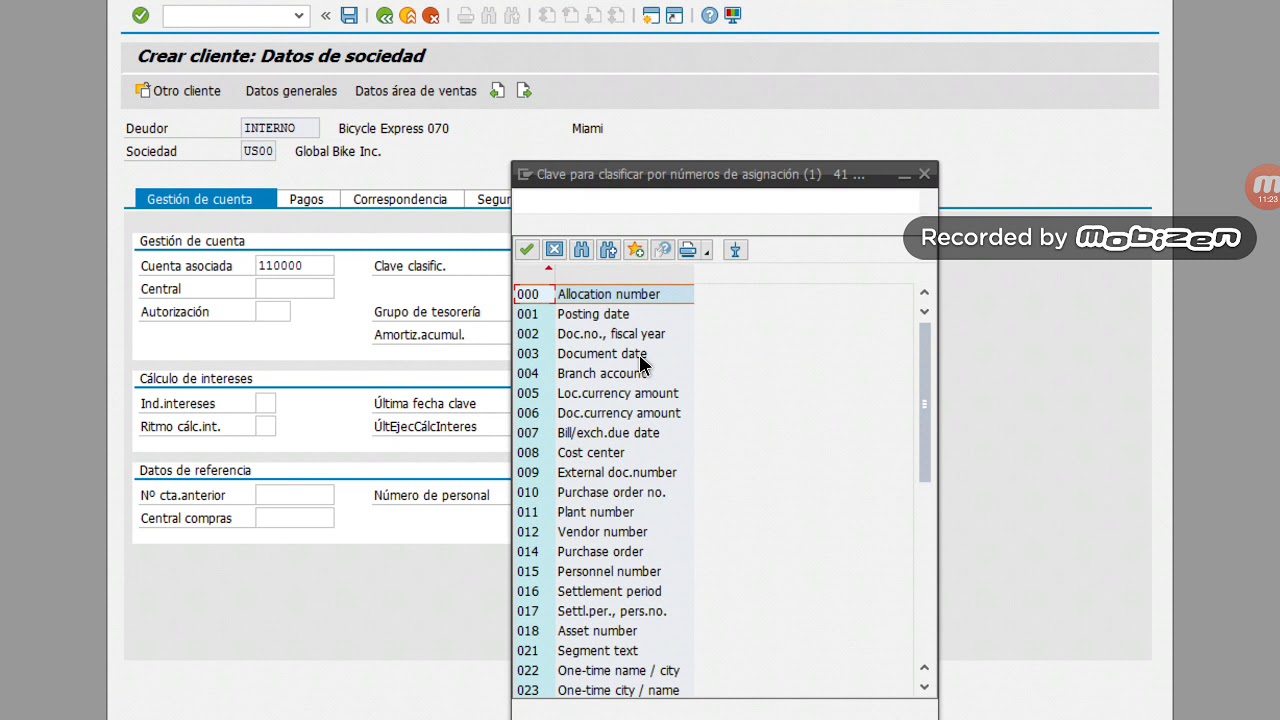Viewport: 1280px width, 720px height.
Task: Click the First Page icon
Action: click(547, 15)
